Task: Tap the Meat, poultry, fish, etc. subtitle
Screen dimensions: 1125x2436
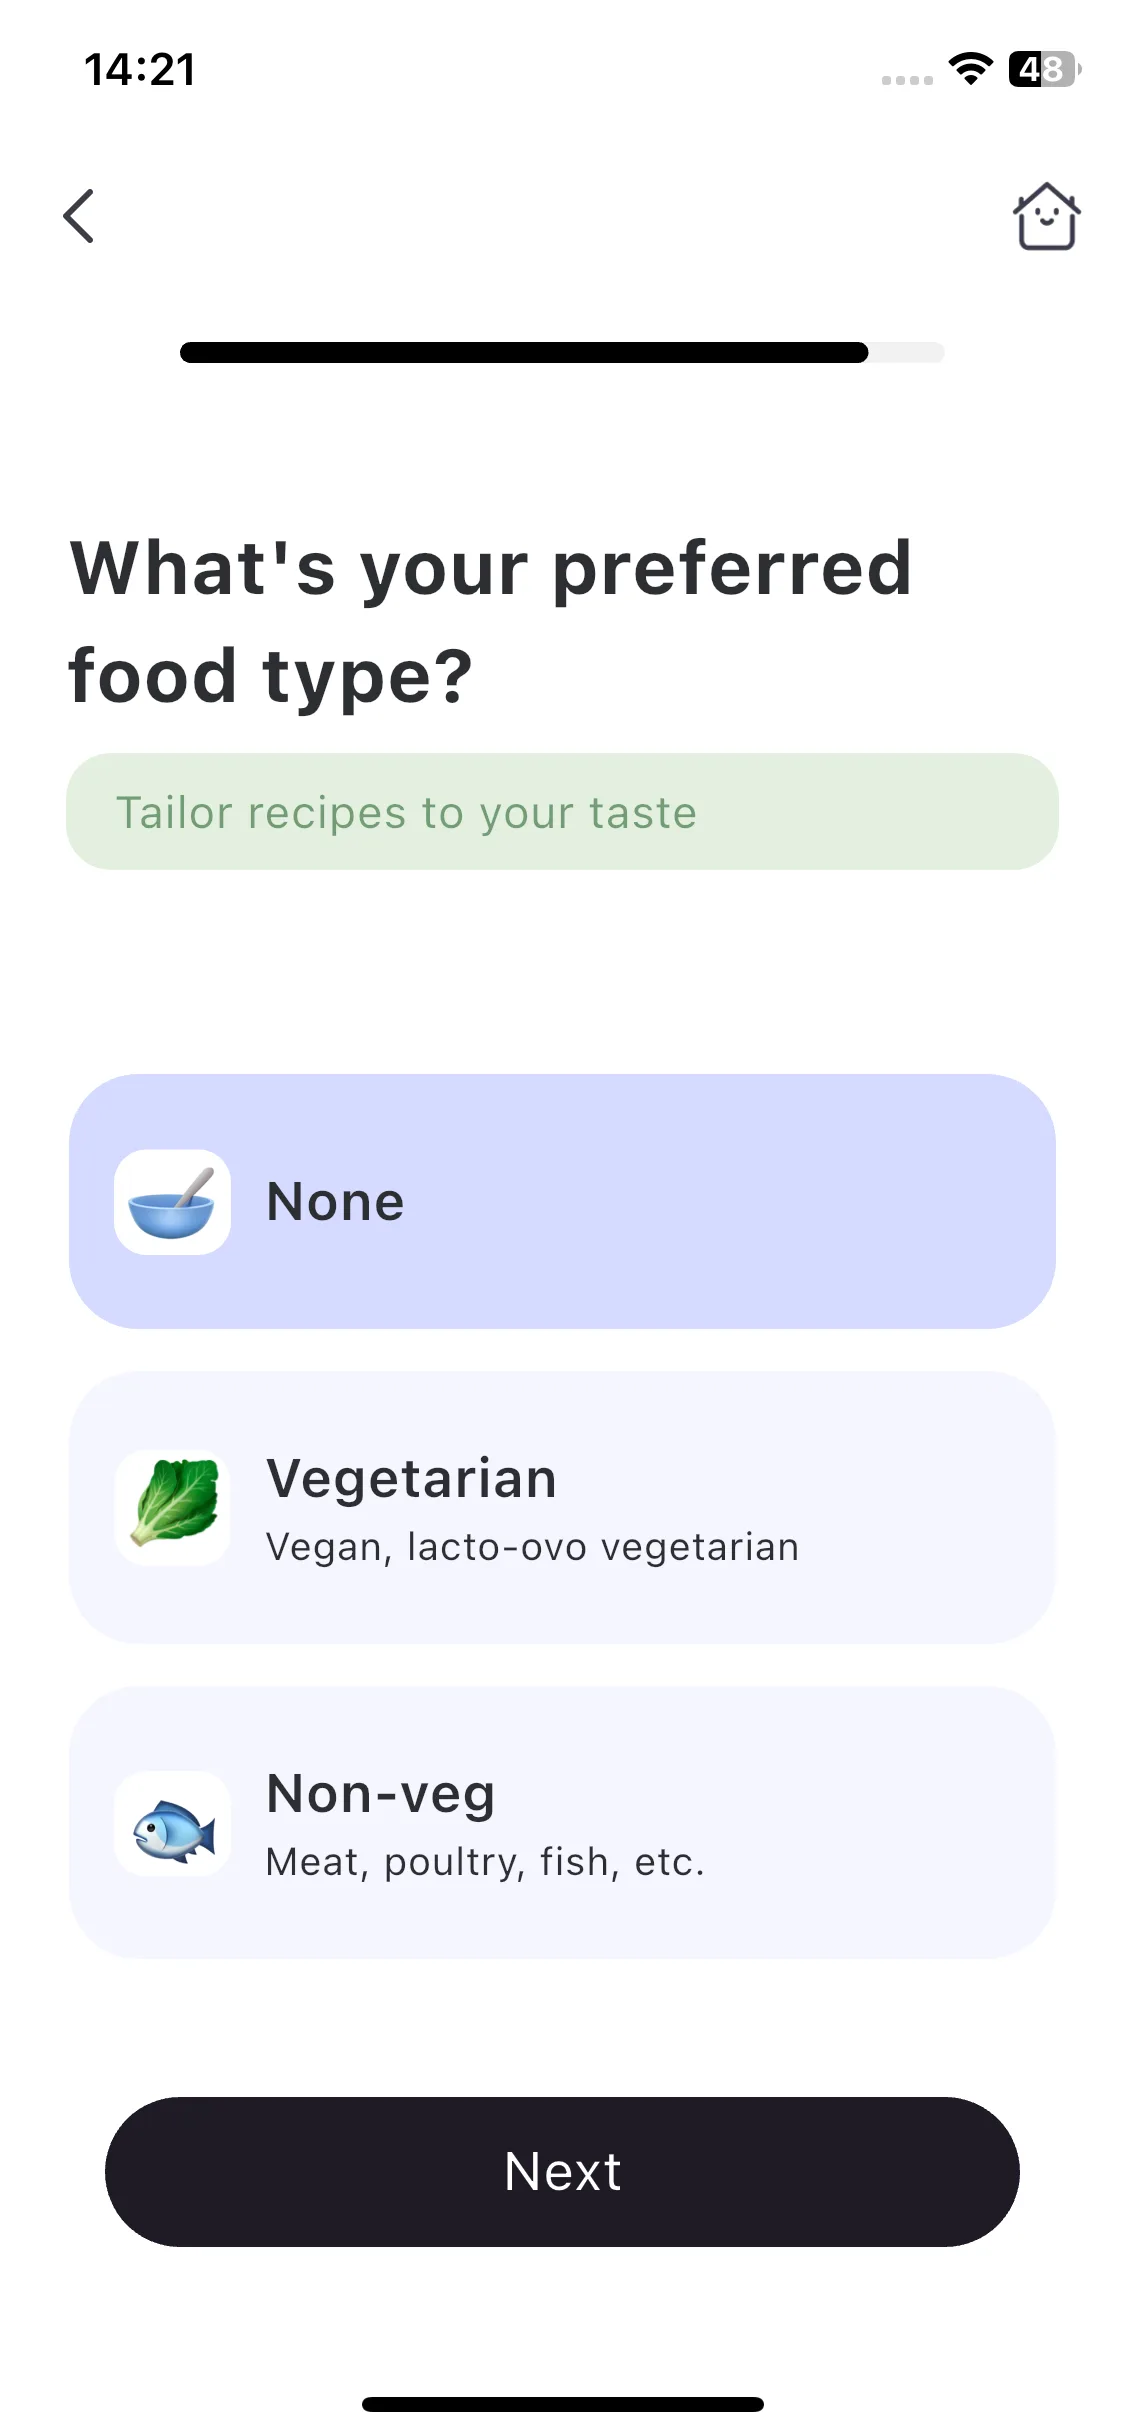Action: coord(485,1862)
